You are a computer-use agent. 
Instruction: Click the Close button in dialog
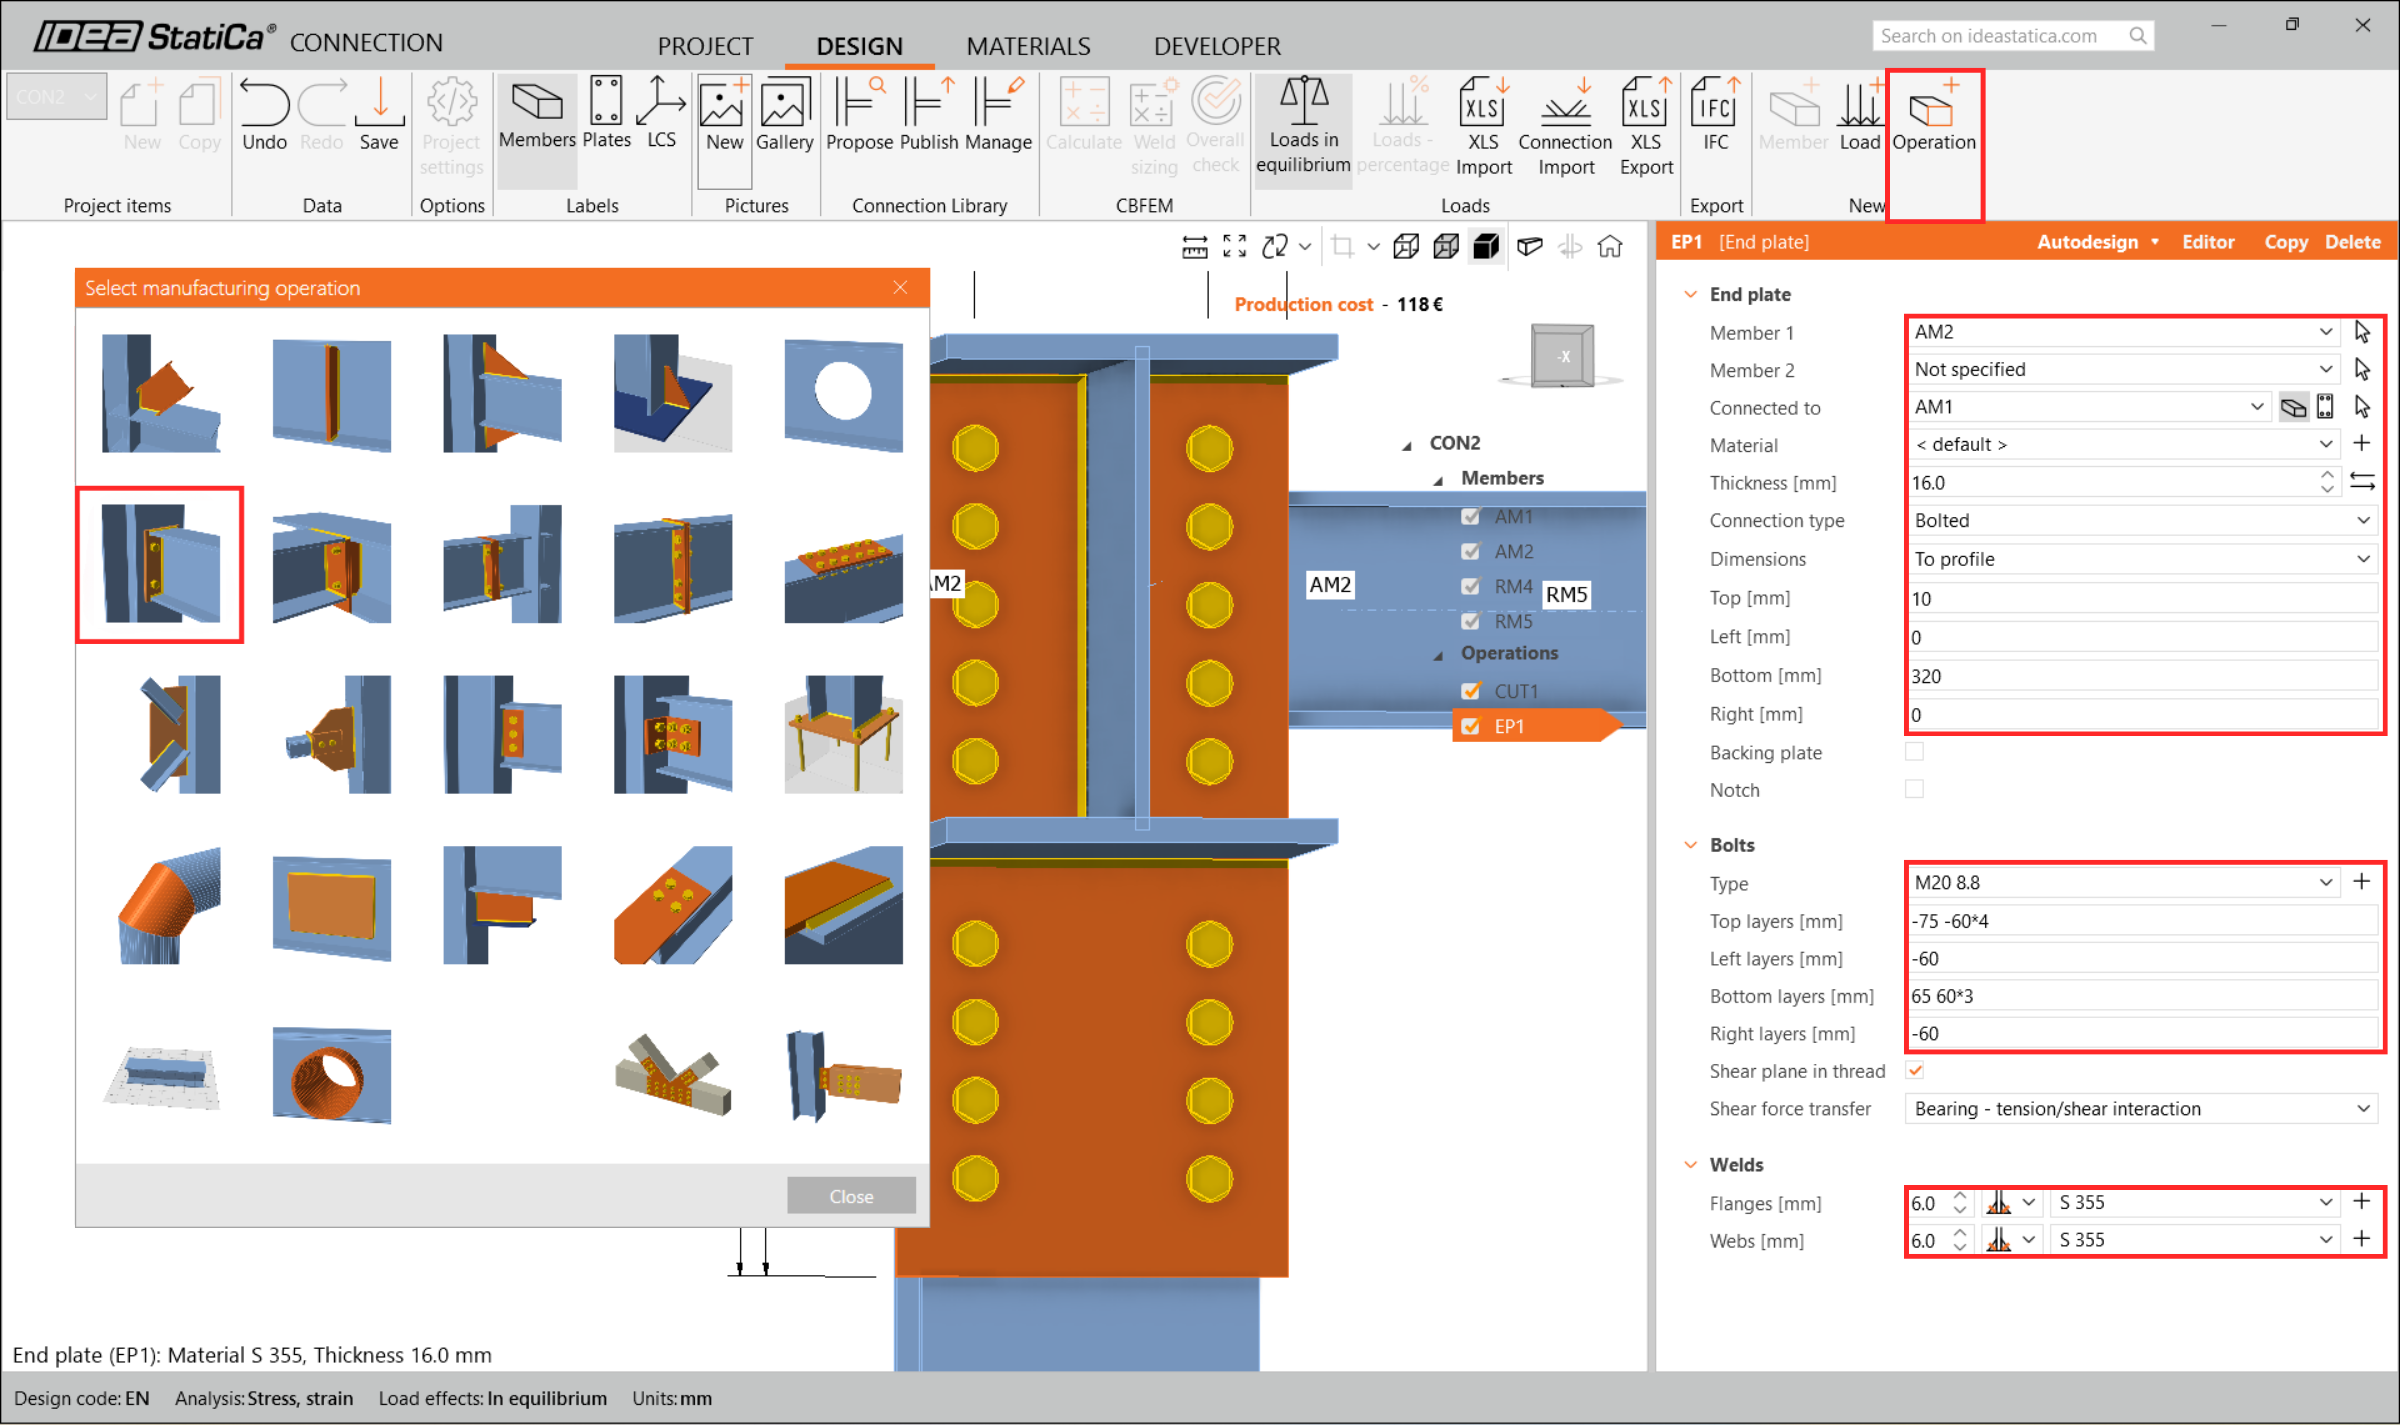coord(850,1196)
